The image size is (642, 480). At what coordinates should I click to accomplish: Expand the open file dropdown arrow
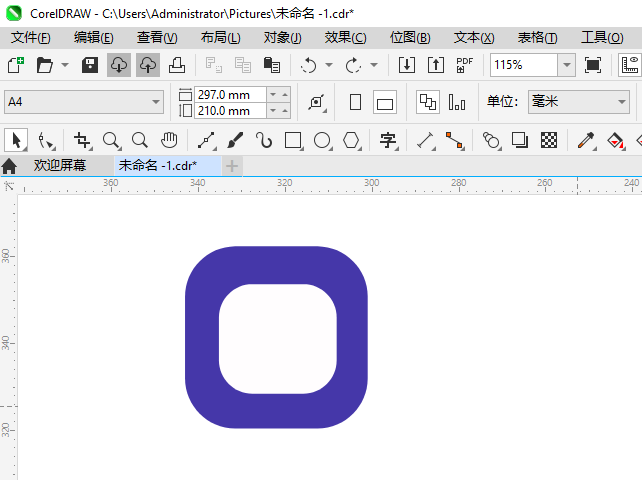pos(65,65)
